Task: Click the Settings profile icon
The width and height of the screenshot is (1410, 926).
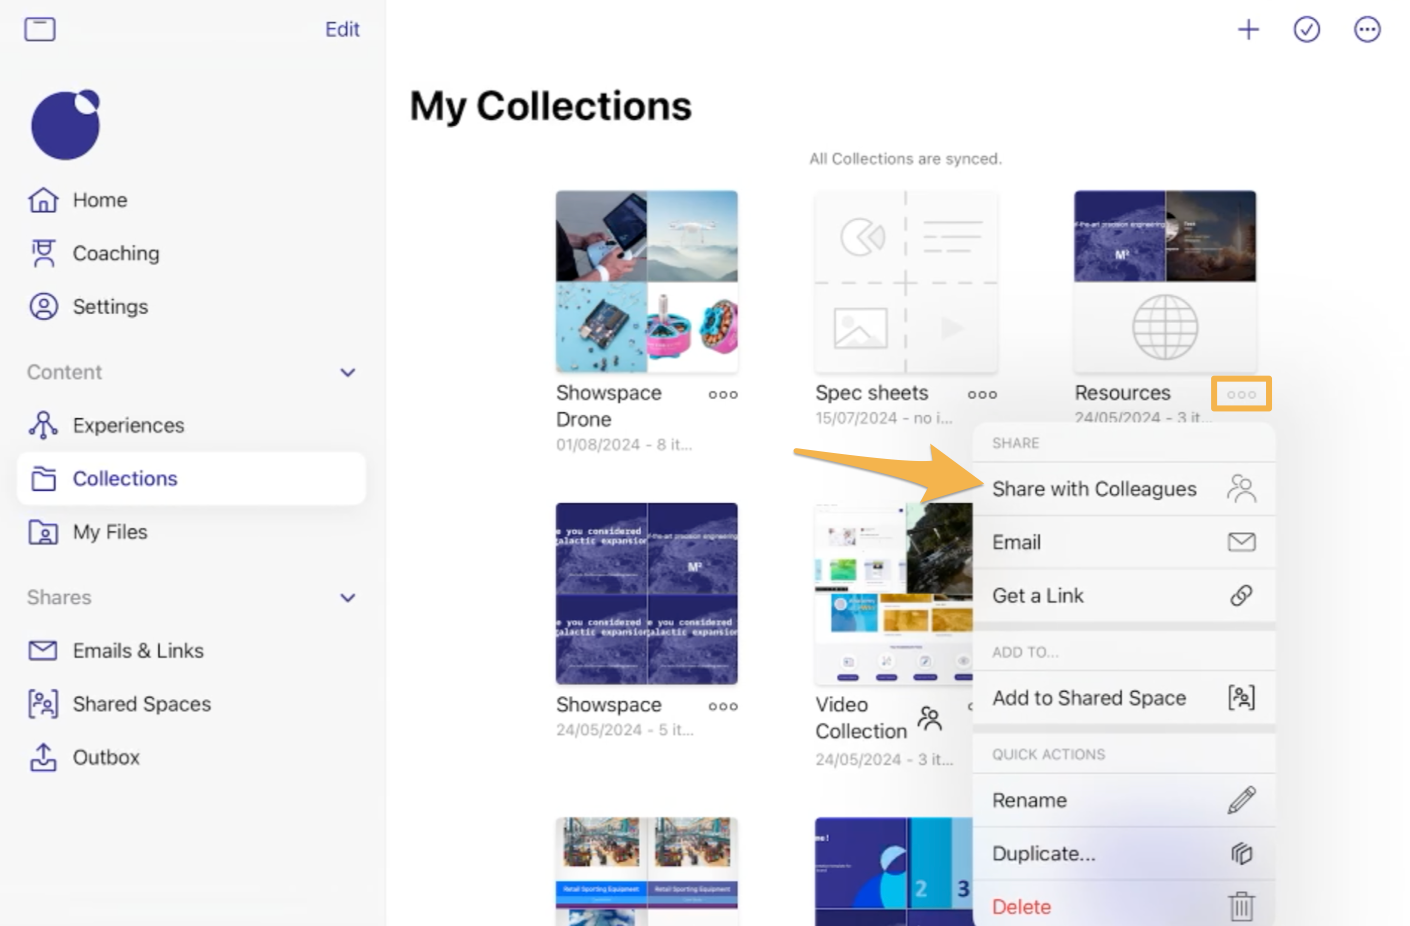Action: tap(43, 306)
